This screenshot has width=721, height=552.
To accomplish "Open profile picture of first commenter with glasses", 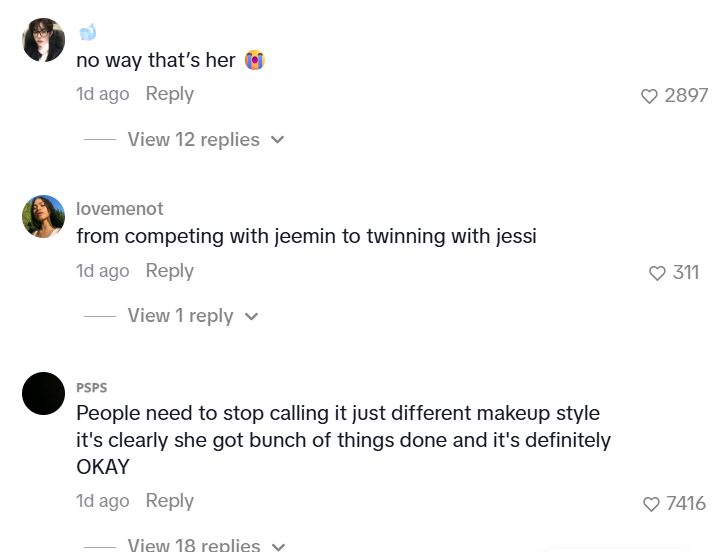I will pyautogui.click(x=44, y=40).
